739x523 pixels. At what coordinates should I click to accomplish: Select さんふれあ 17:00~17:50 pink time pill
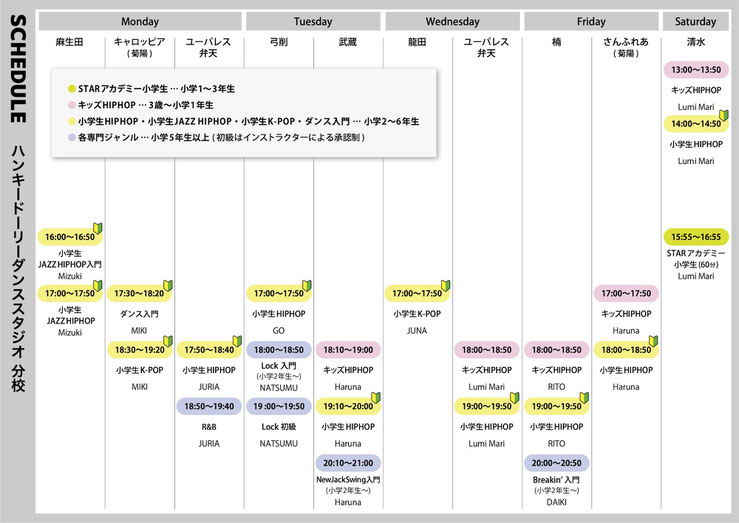coord(626,294)
